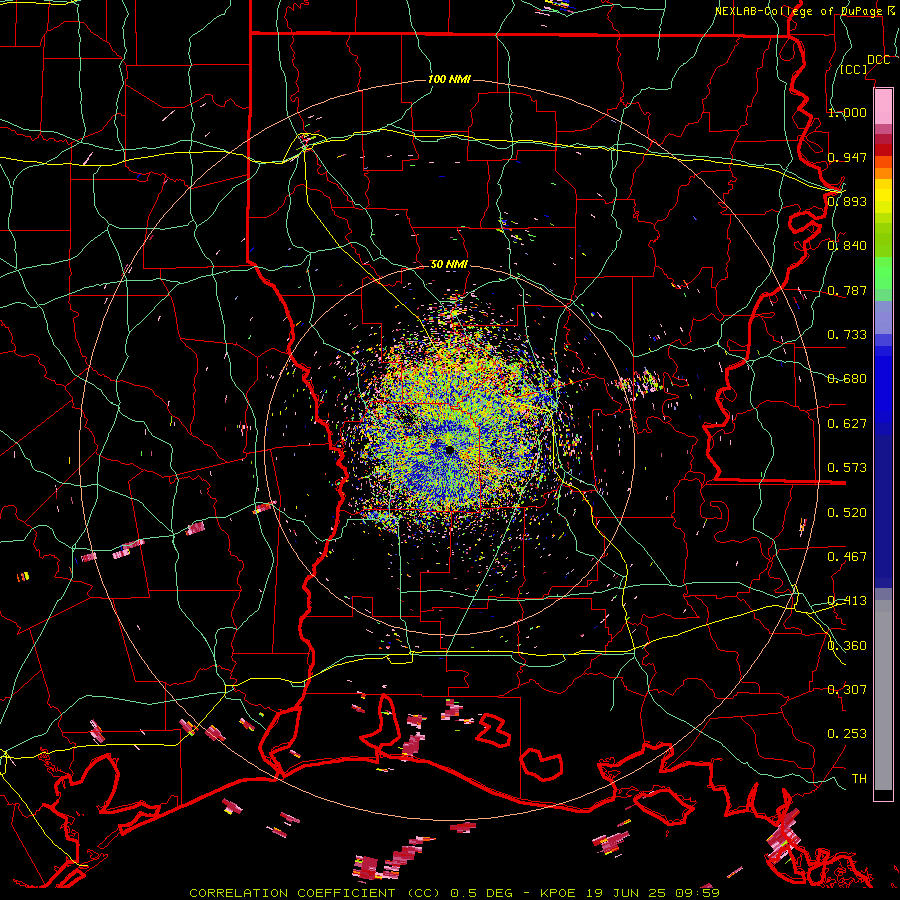Select the 0.733 legend value
Image resolution: width=900 pixels, height=900 pixels.
click(847, 335)
